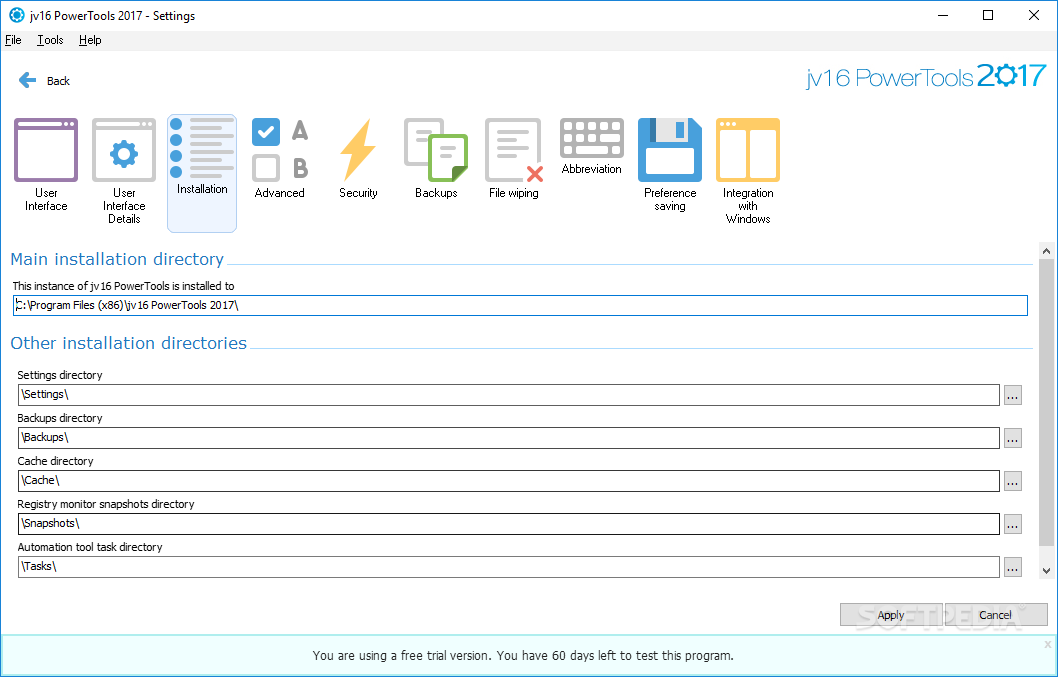Select the Installation settings icon
The height and width of the screenshot is (677, 1058).
[202, 173]
